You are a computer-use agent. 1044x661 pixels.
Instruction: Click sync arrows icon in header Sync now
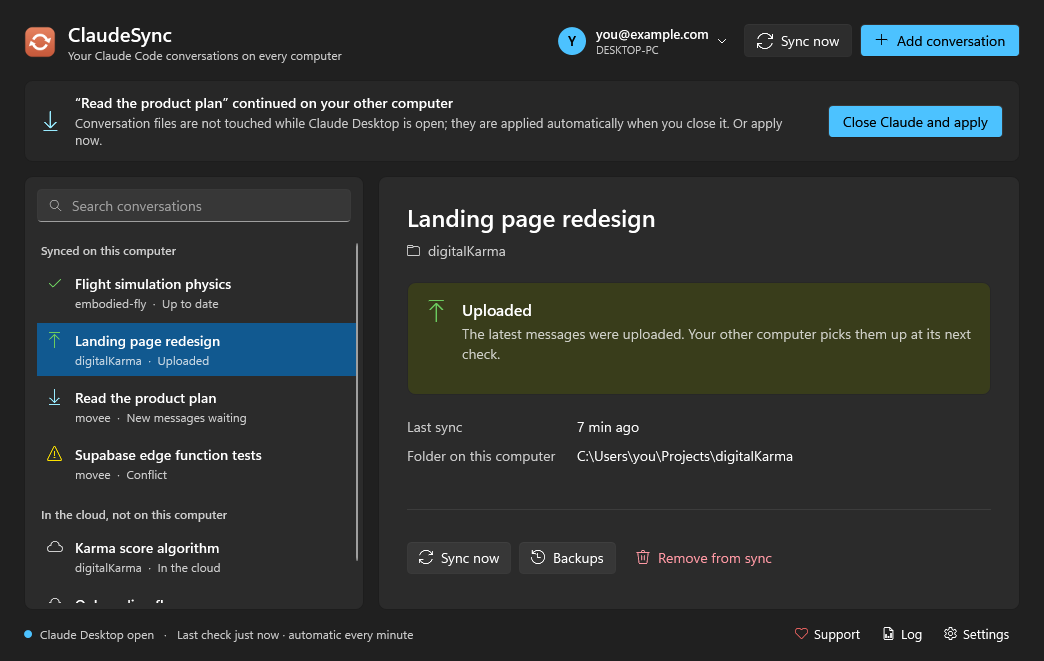click(764, 41)
